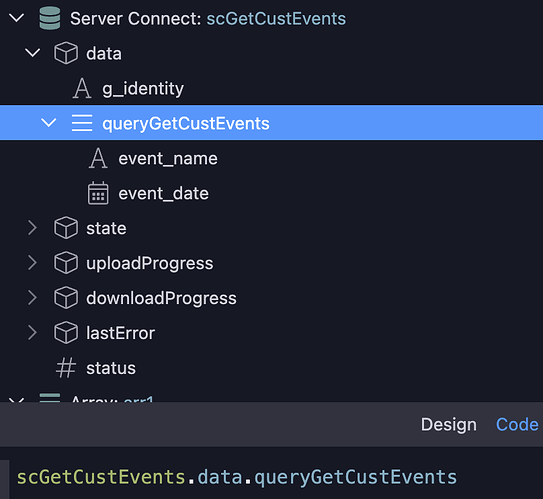Expand the lastError node
The width and height of the screenshot is (543, 499).
click(x=32, y=332)
